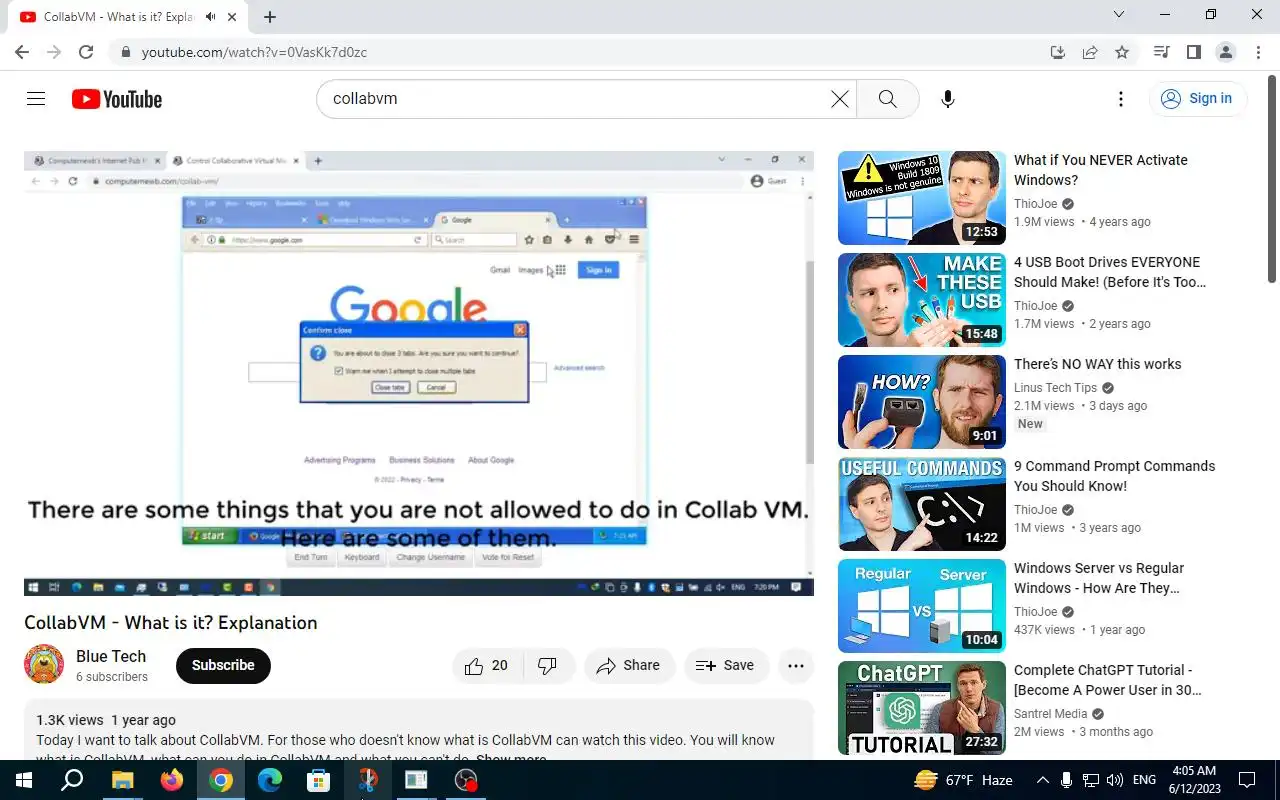Click the lock icon in the address bar
Image resolution: width=1280 pixels, height=800 pixels.
coord(125,52)
